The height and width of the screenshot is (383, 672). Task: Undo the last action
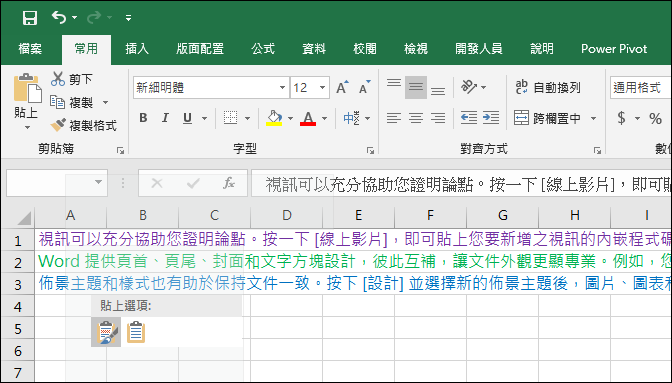click(59, 18)
